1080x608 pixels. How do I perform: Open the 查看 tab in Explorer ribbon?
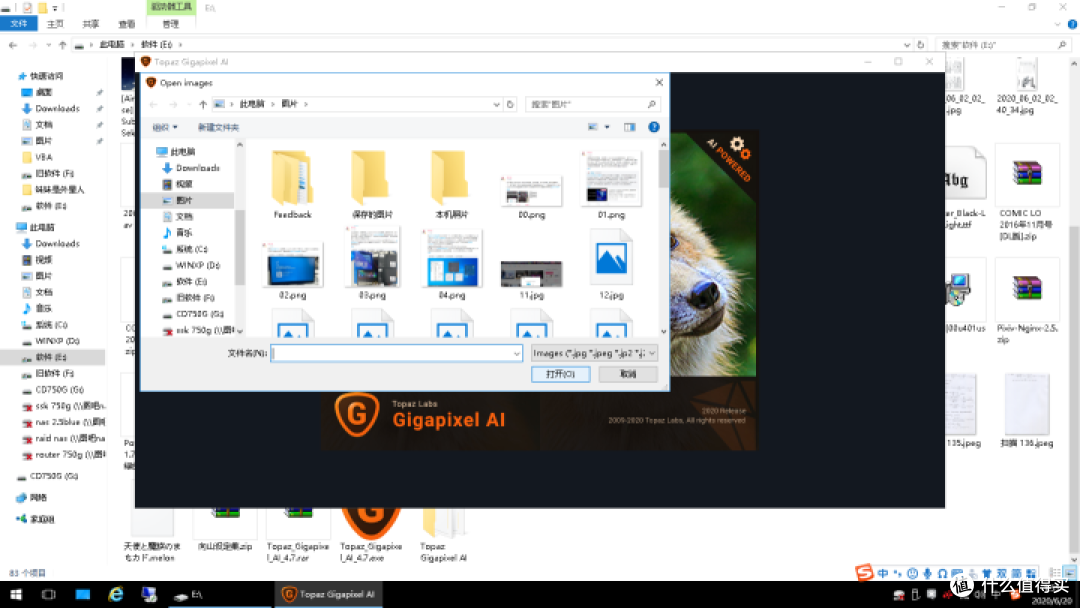coord(127,24)
